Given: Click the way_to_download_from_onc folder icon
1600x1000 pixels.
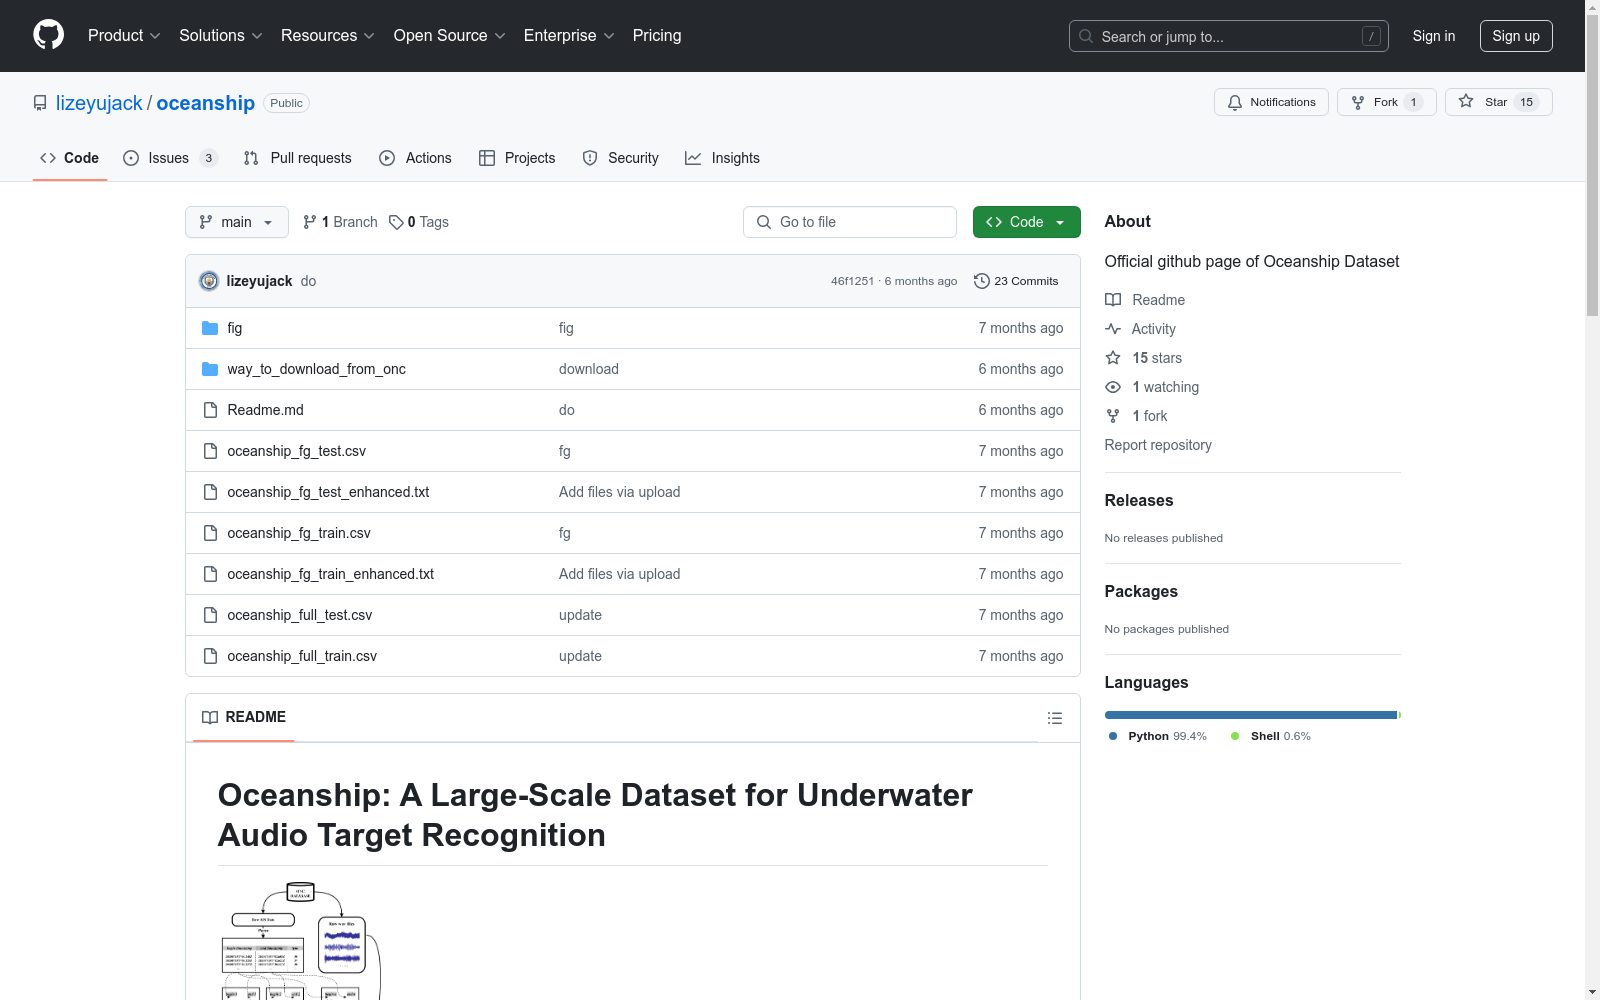Looking at the screenshot, I should (210, 369).
